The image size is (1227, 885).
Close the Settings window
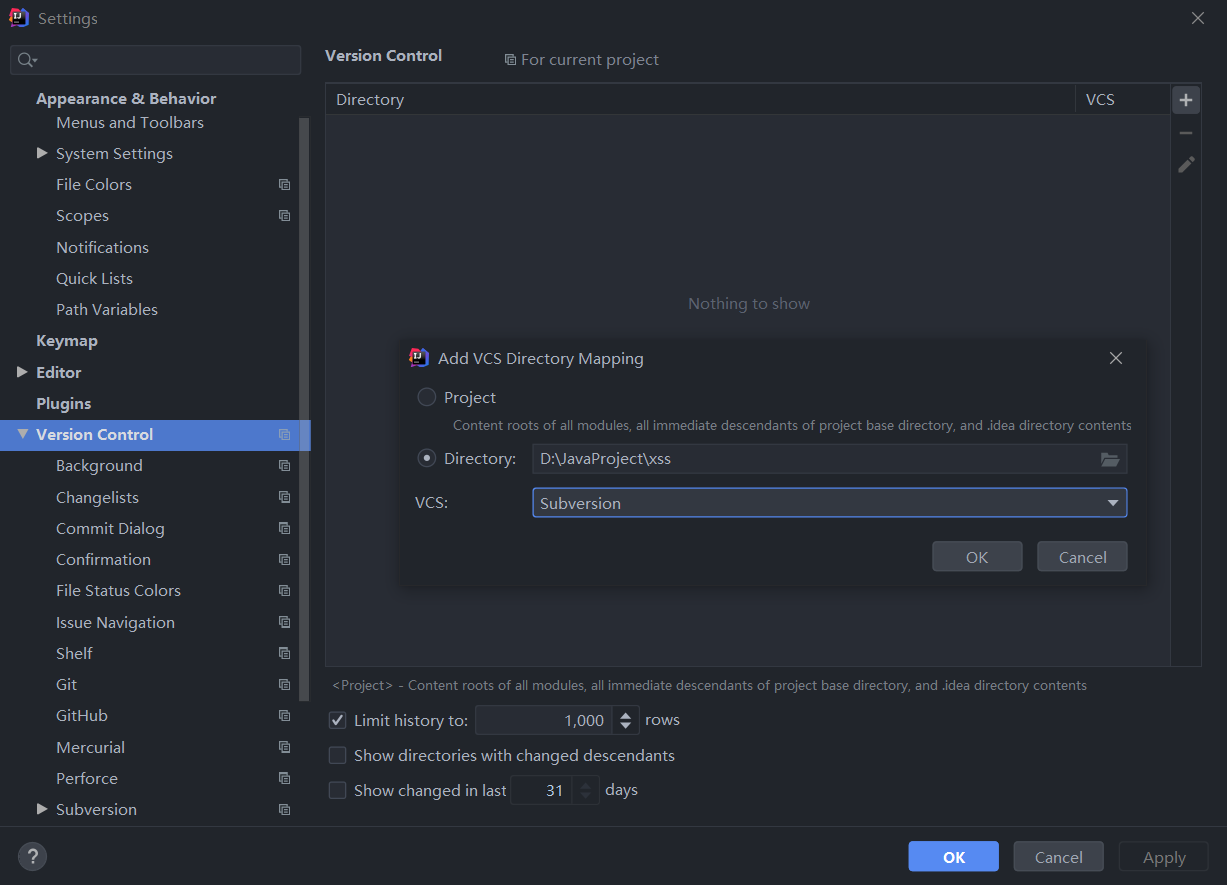tap(1198, 18)
